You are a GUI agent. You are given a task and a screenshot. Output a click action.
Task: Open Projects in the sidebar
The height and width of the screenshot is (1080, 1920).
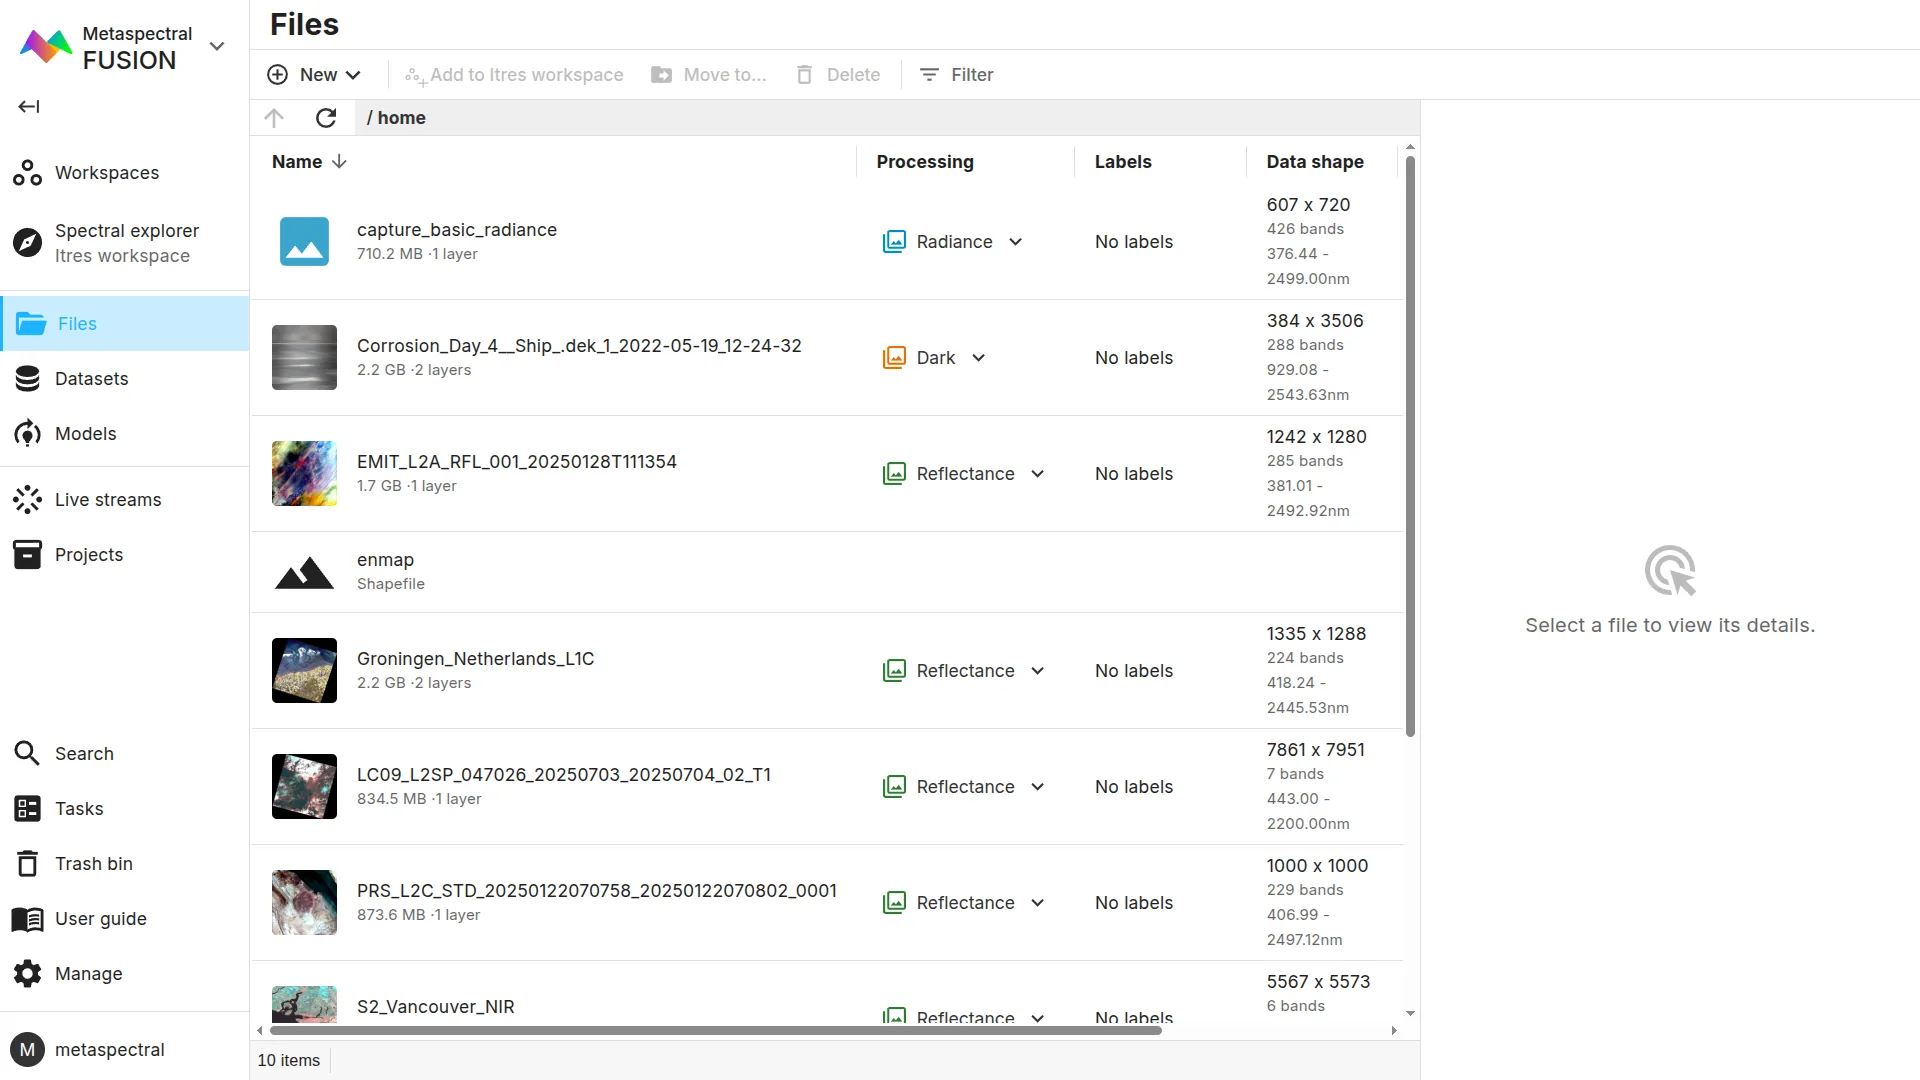pyautogui.click(x=88, y=555)
